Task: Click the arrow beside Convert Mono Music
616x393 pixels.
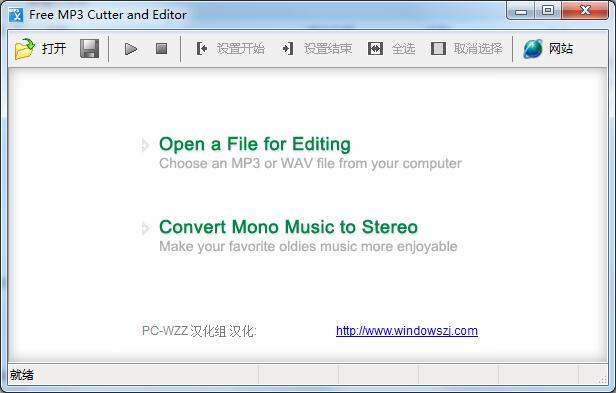Action: pos(145,228)
